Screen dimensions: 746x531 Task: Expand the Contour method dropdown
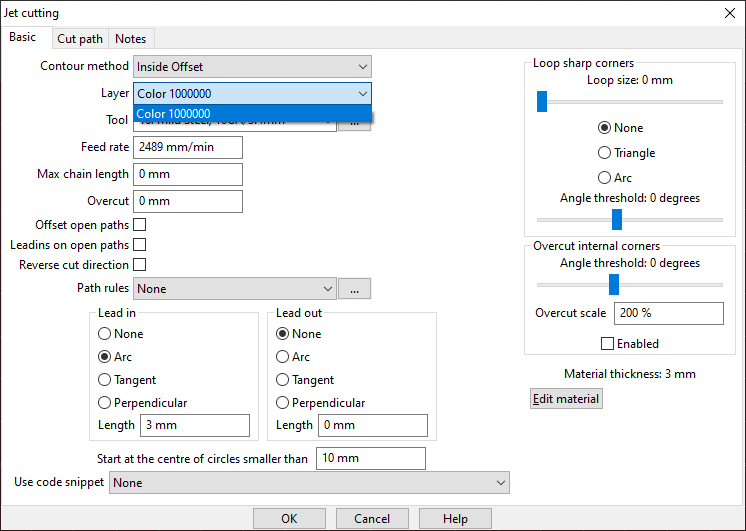252,67
